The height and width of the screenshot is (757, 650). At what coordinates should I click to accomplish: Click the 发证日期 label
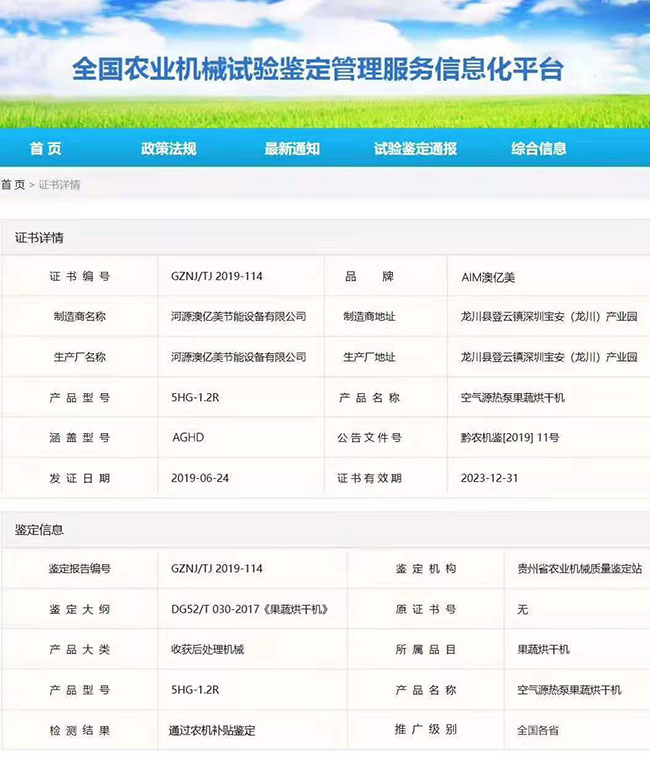[x=80, y=478]
